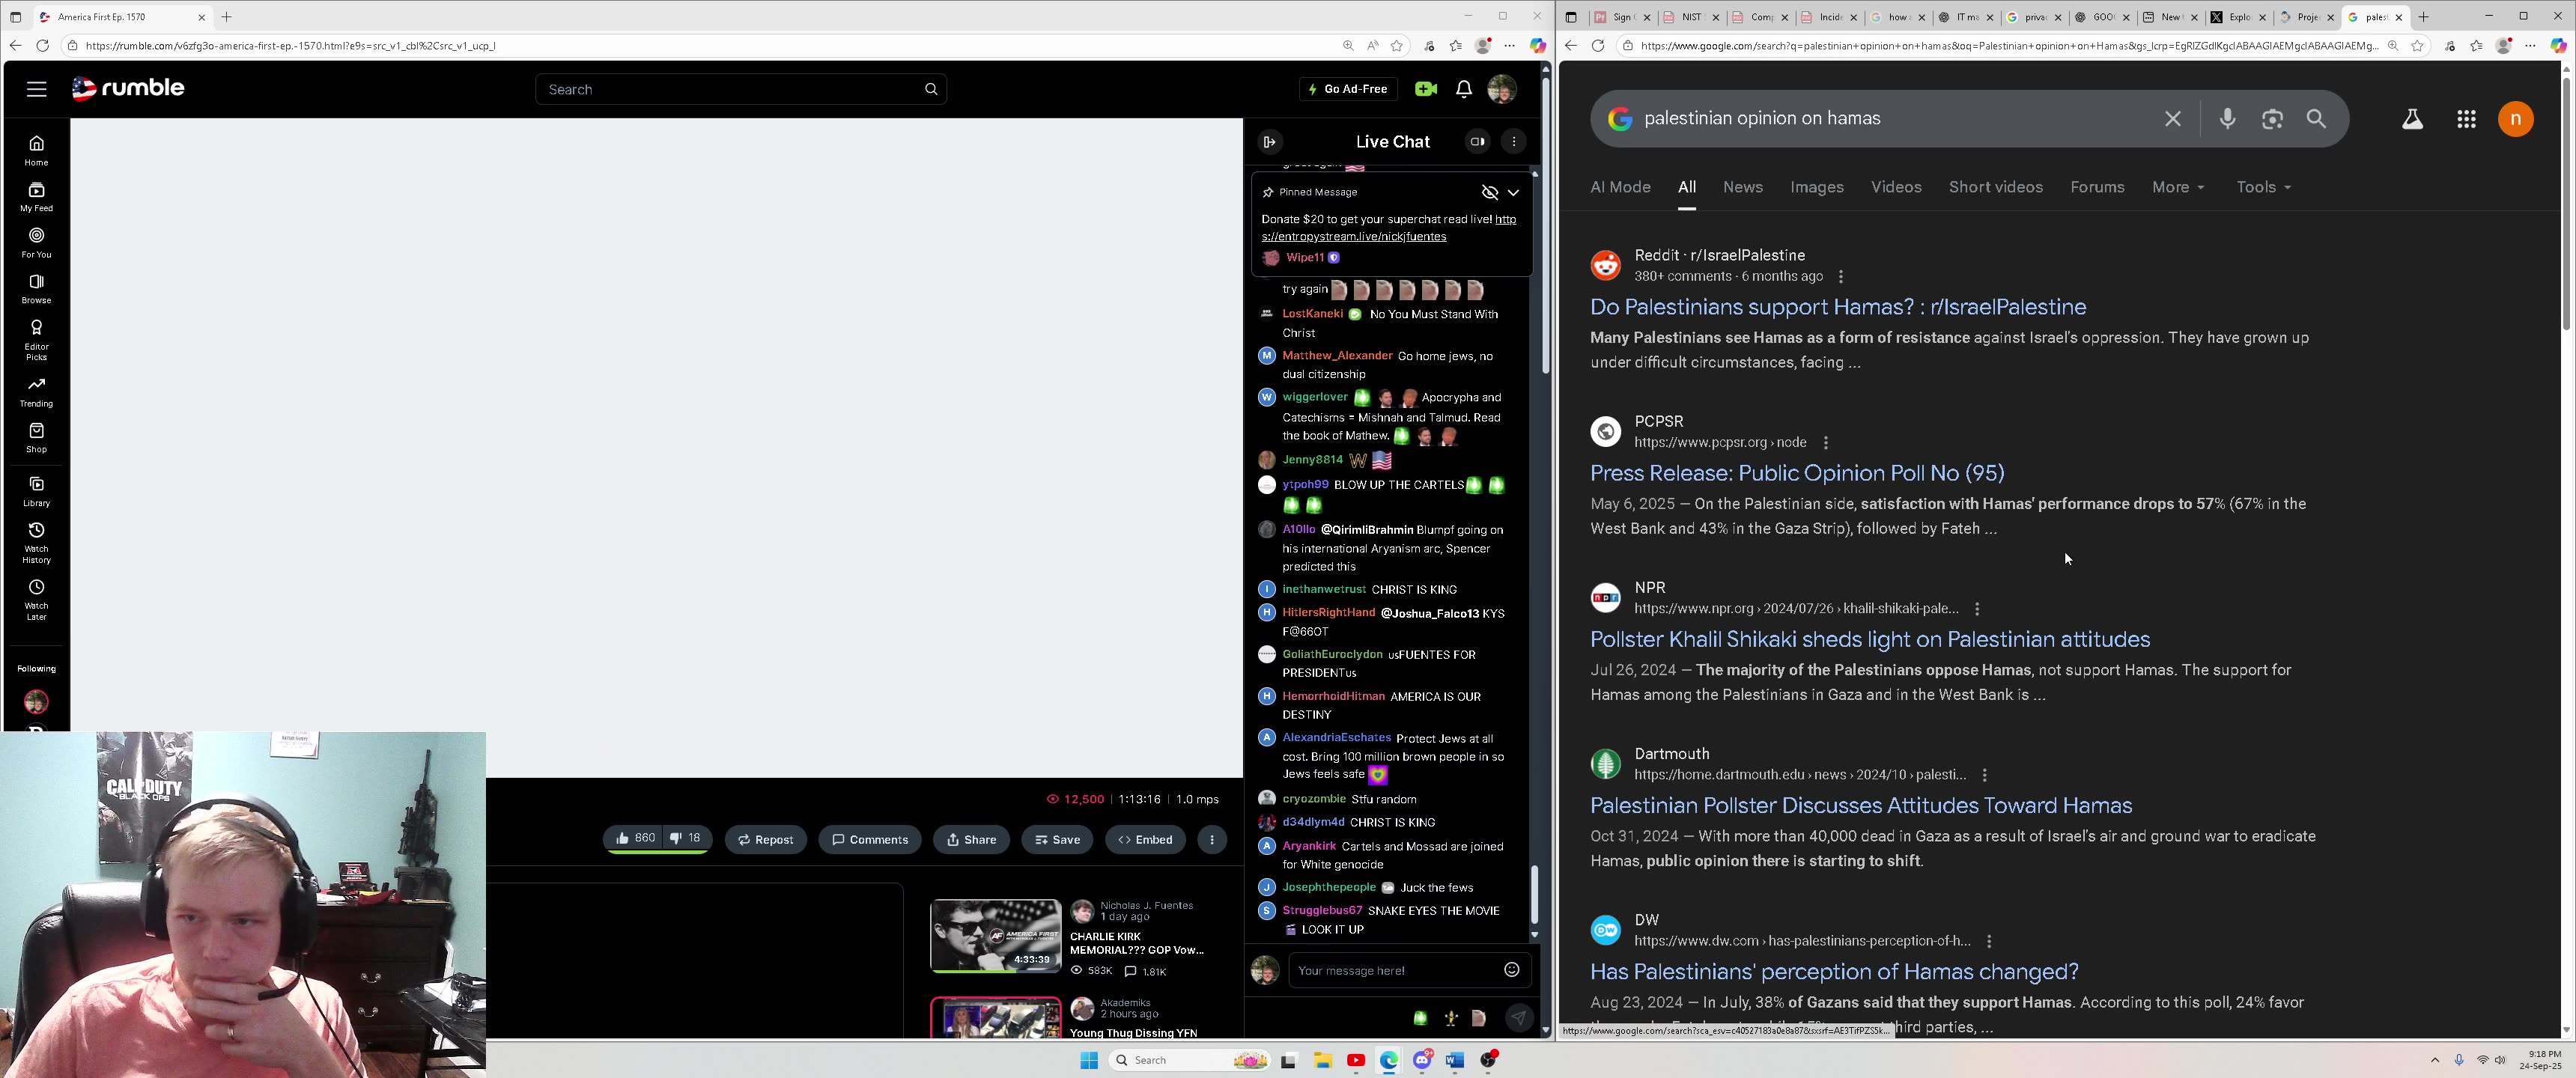Viewport: 2576px width, 1078px height.
Task: Open Google apps grid
Action: pyautogui.click(x=2467, y=119)
